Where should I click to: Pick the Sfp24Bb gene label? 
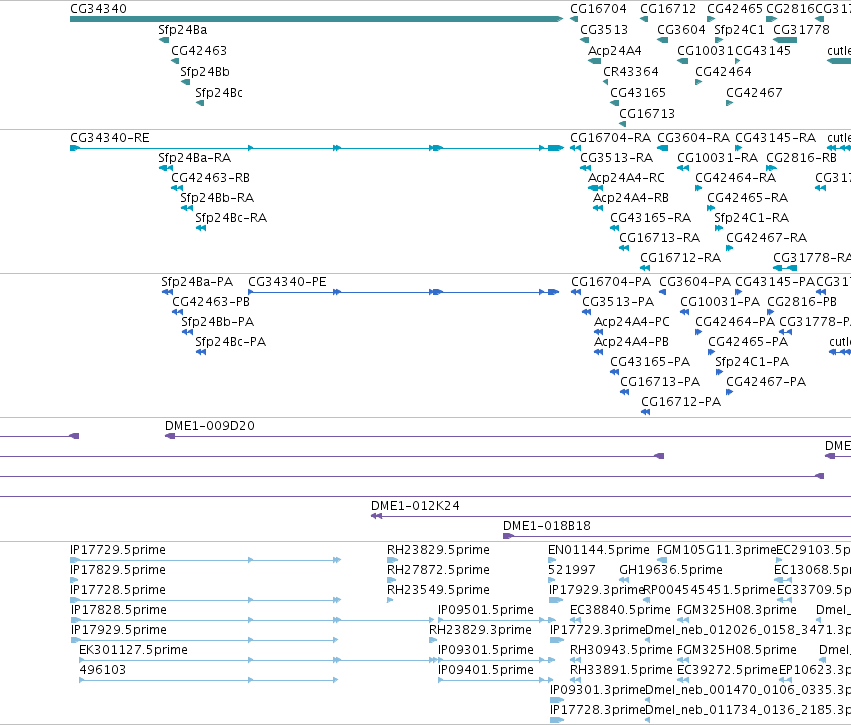(205, 72)
